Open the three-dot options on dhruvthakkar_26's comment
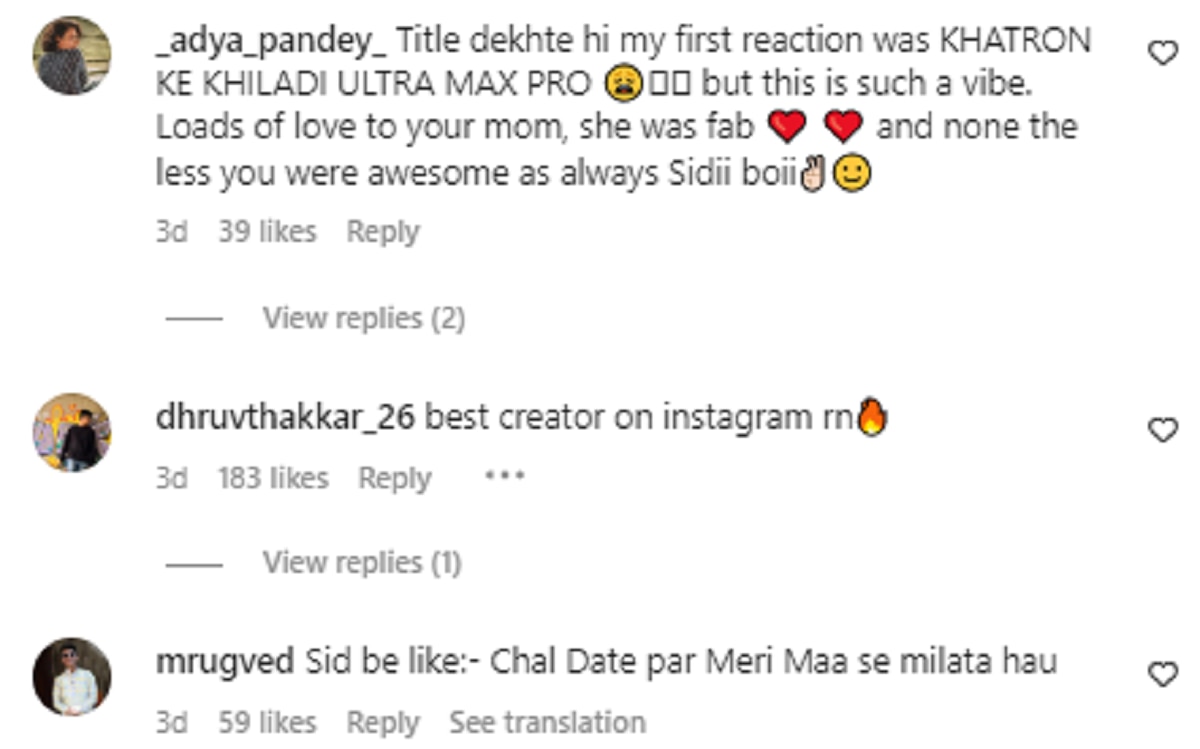This screenshot has width=1200, height=749. (504, 477)
